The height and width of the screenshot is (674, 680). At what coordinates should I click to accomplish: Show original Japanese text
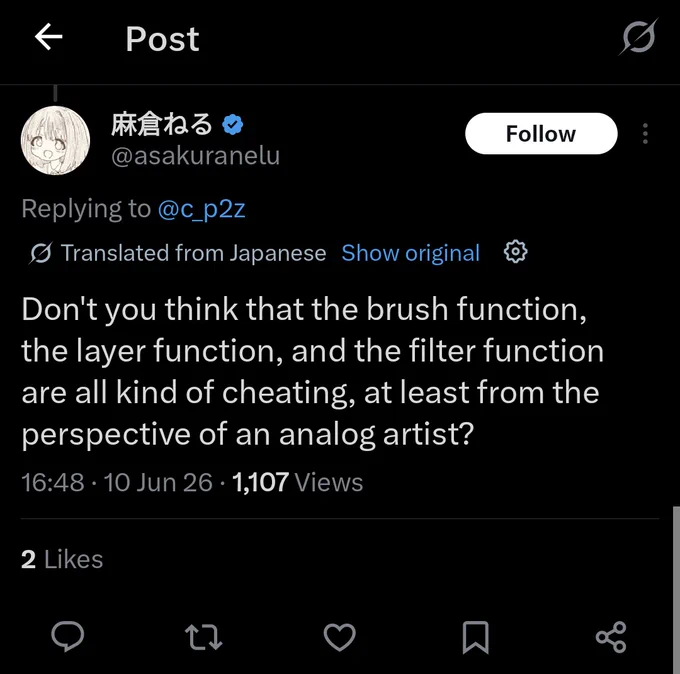pos(410,253)
